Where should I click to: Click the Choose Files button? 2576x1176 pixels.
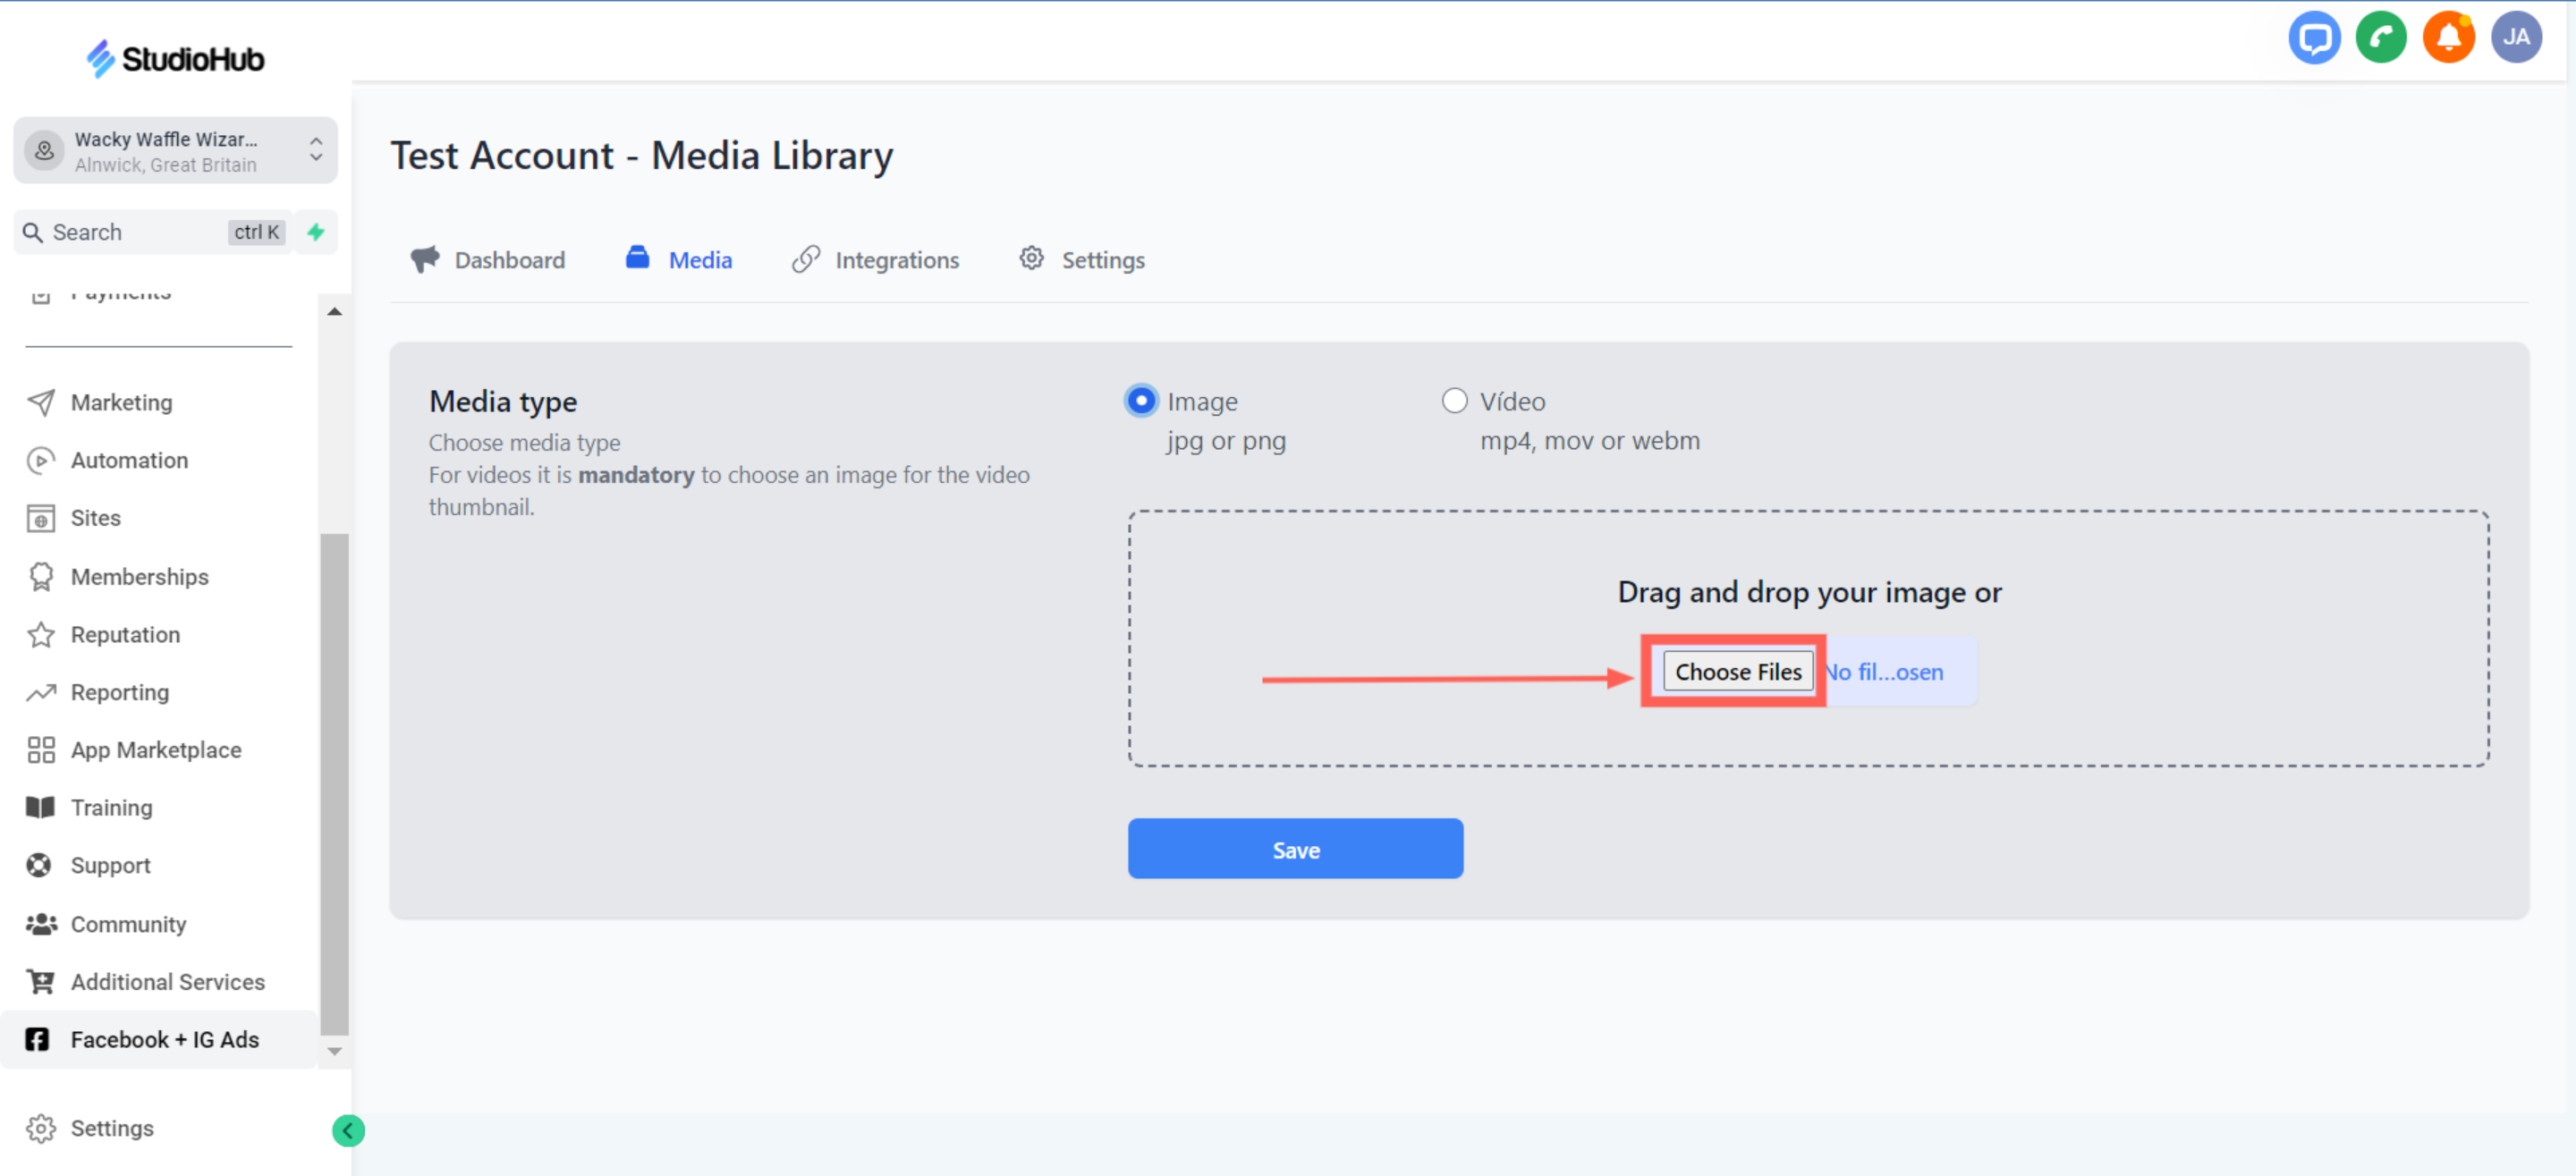click(1737, 672)
